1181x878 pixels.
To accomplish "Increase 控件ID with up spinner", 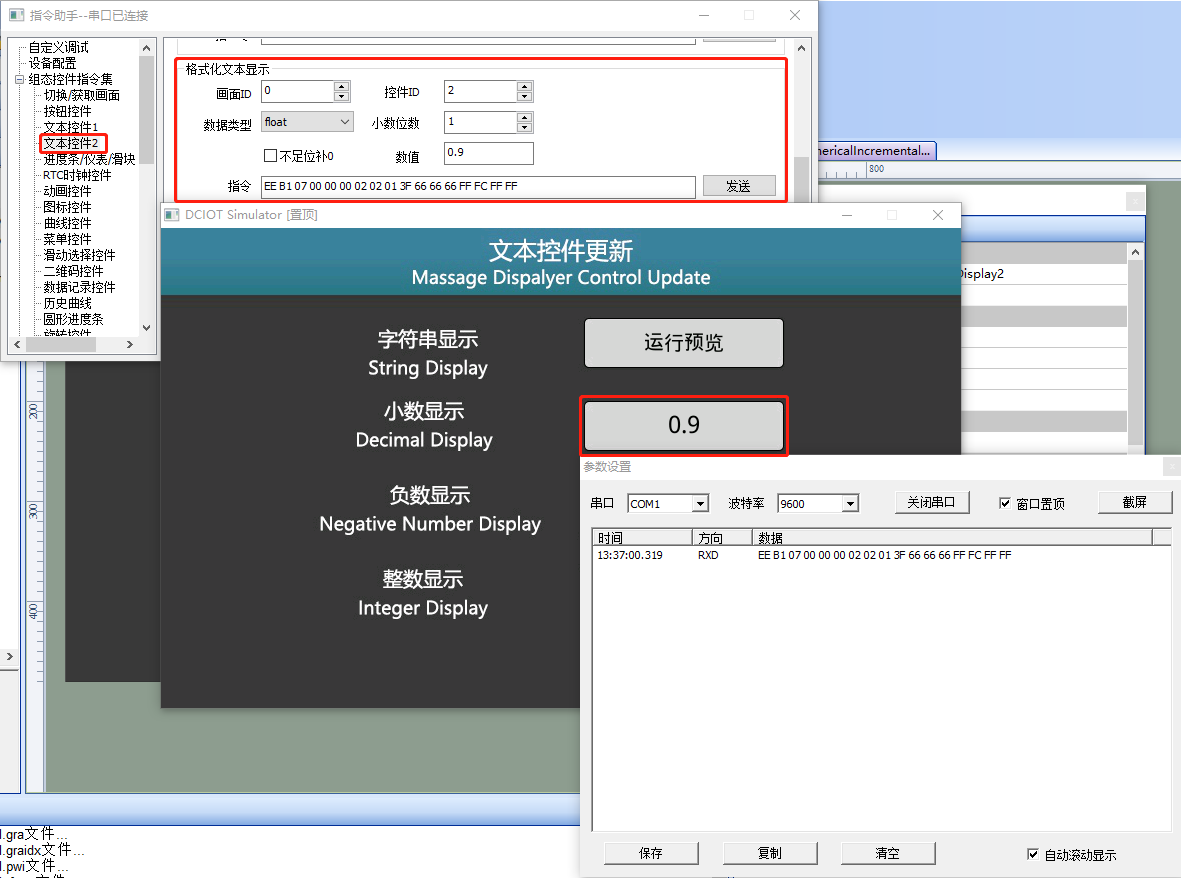I will pos(525,86).
